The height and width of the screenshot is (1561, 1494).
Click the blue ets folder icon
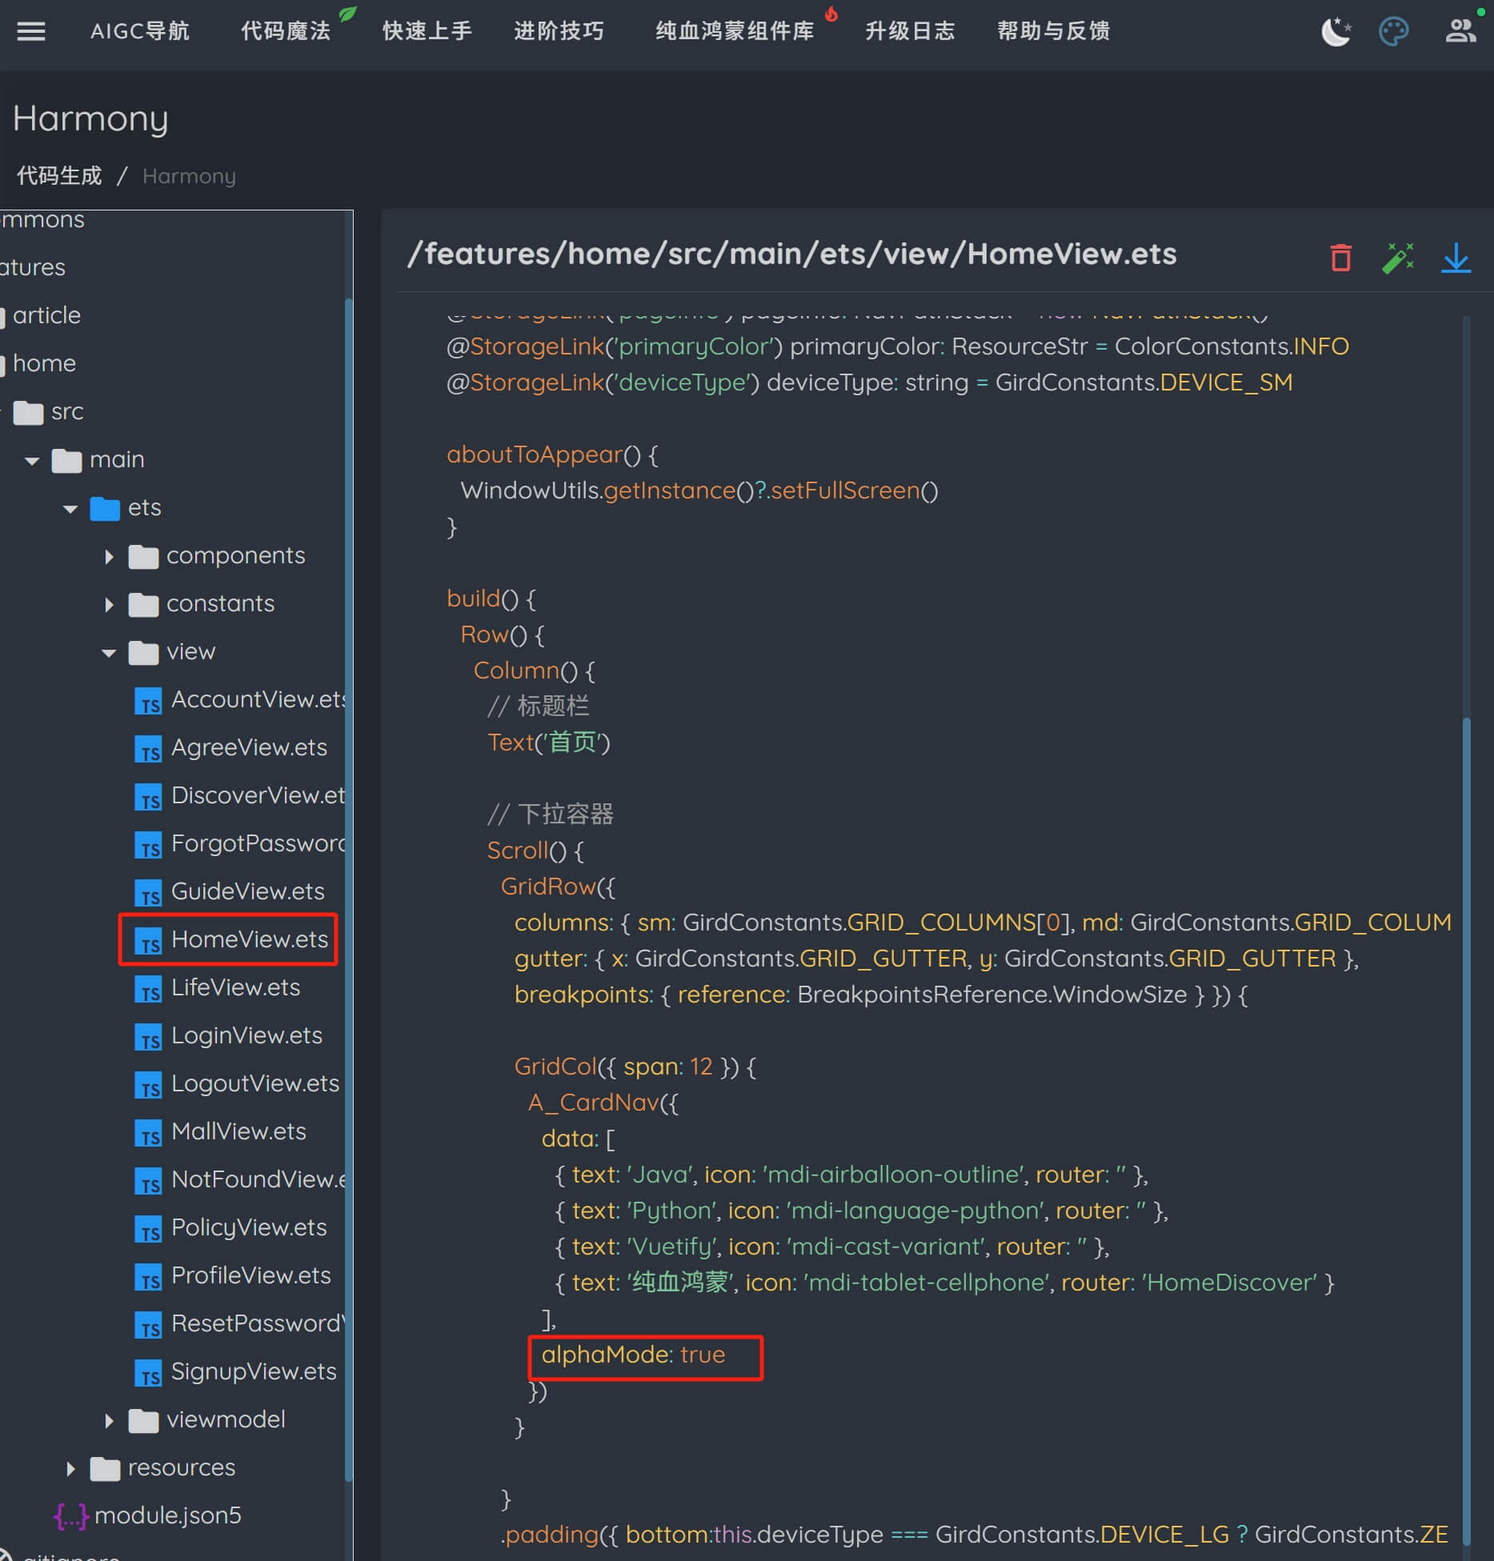coord(105,509)
